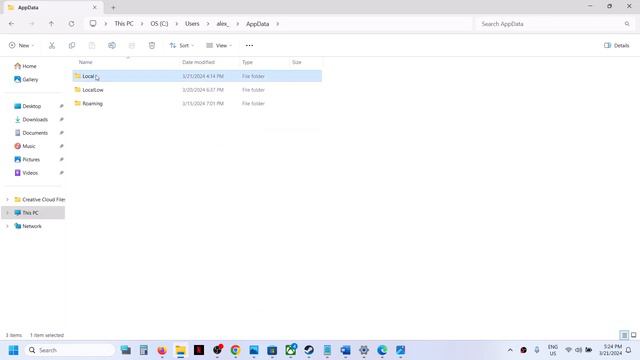Image resolution: width=640 pixels, height=360 pixels.
Task: Open Gallery in navigation pane
Action: point(26,80)
